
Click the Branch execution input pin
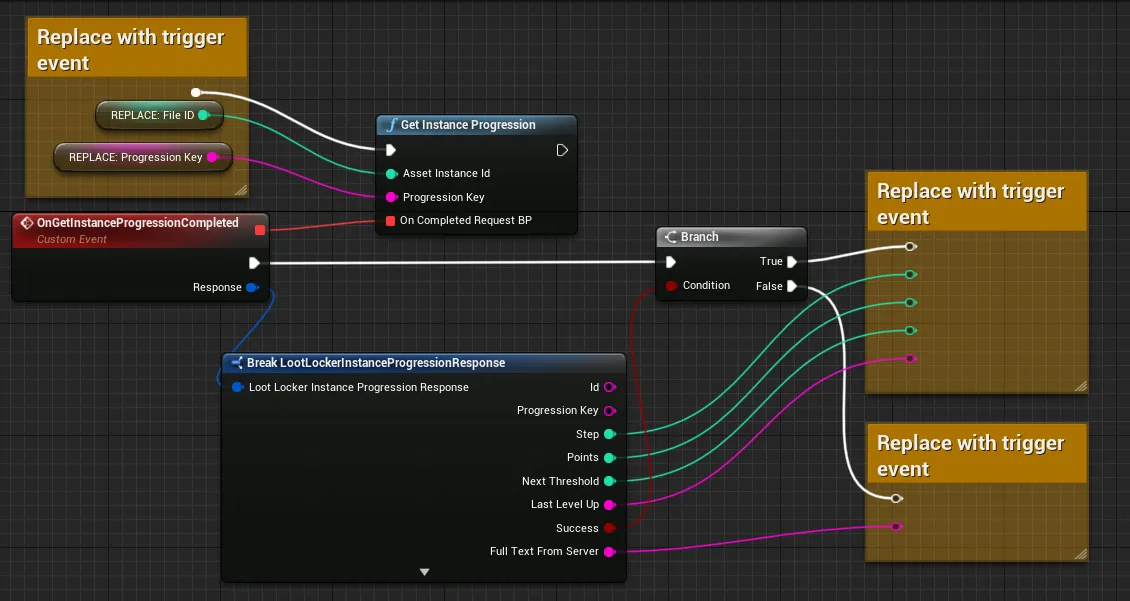pyautogui.click(x=671, y=262)
